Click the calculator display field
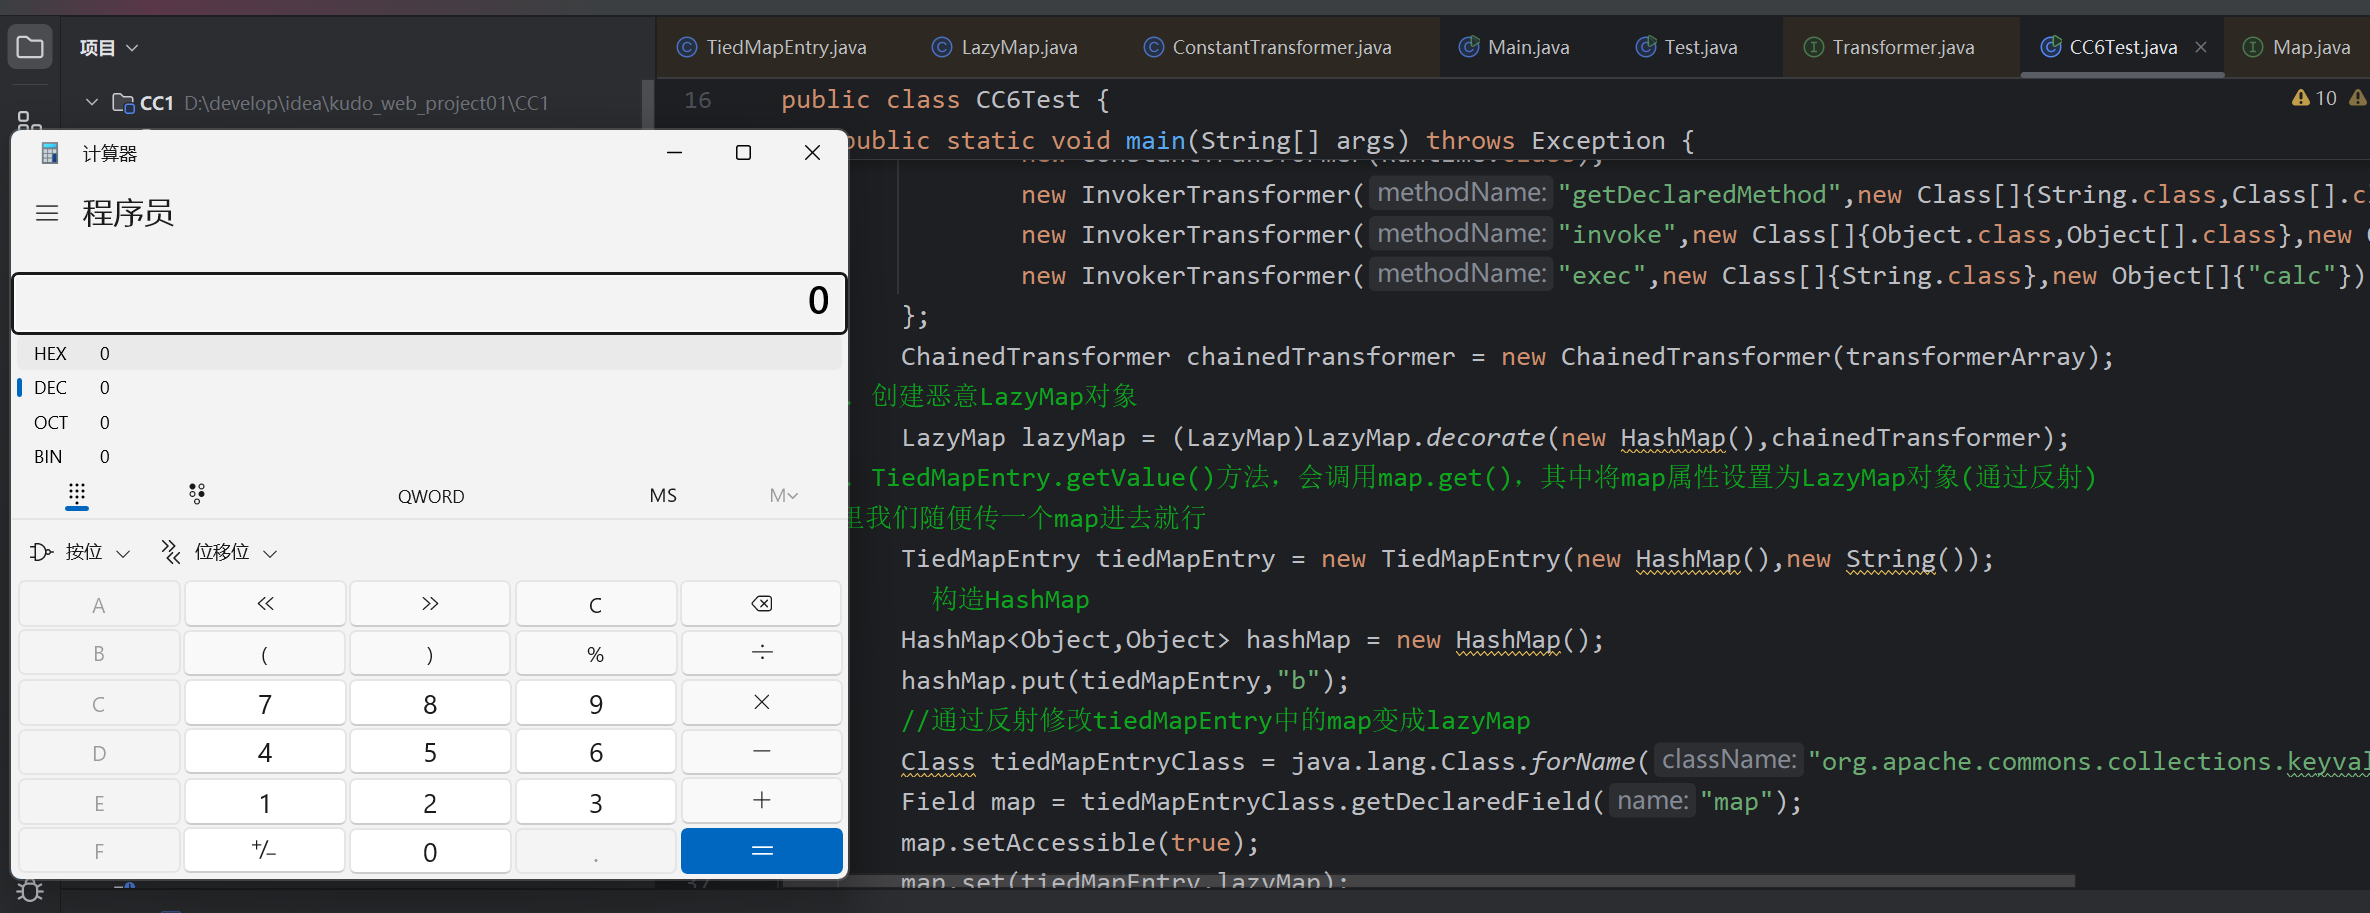Screen dimensions: 2370x913 pyautogui.click(x=429, y=302)
